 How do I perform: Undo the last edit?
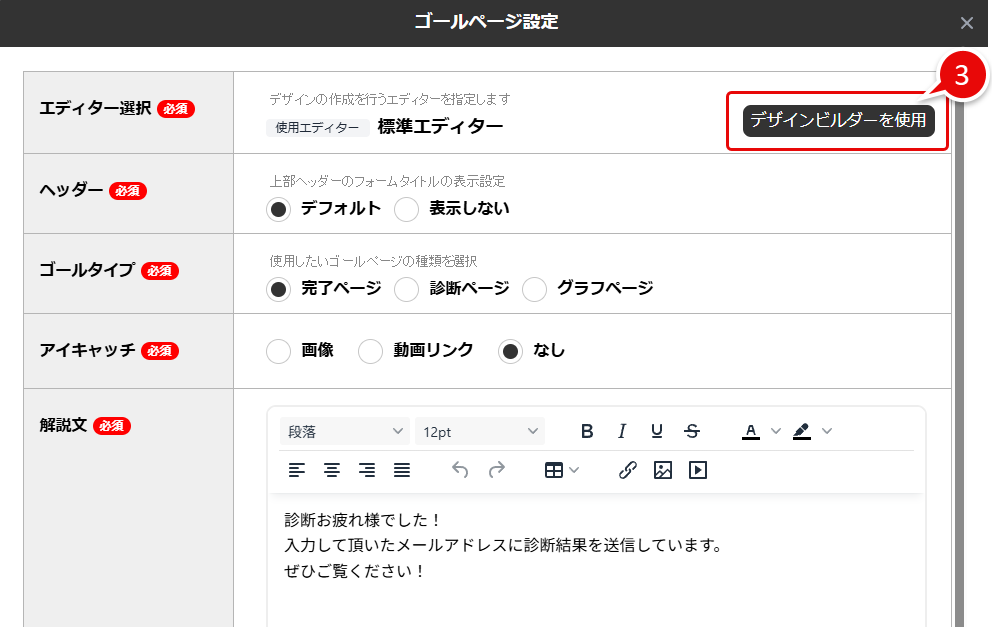point(460,470)
